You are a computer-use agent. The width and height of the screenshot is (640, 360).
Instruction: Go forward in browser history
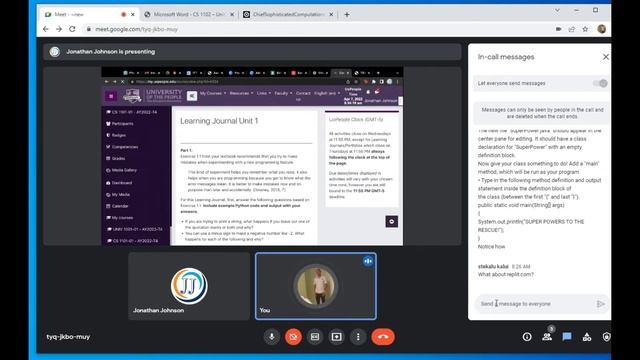59,29
